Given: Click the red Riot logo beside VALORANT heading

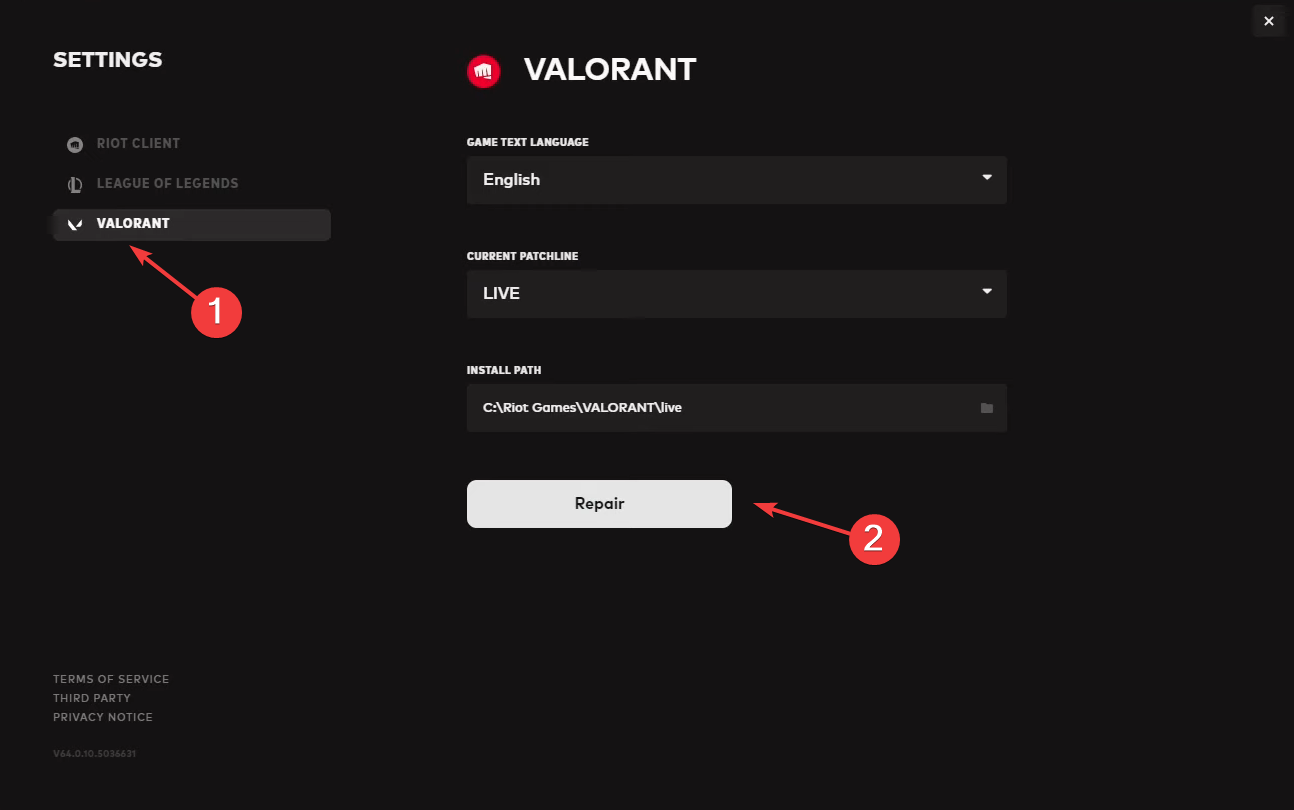Looking at the screenshot, I should 484,71.
